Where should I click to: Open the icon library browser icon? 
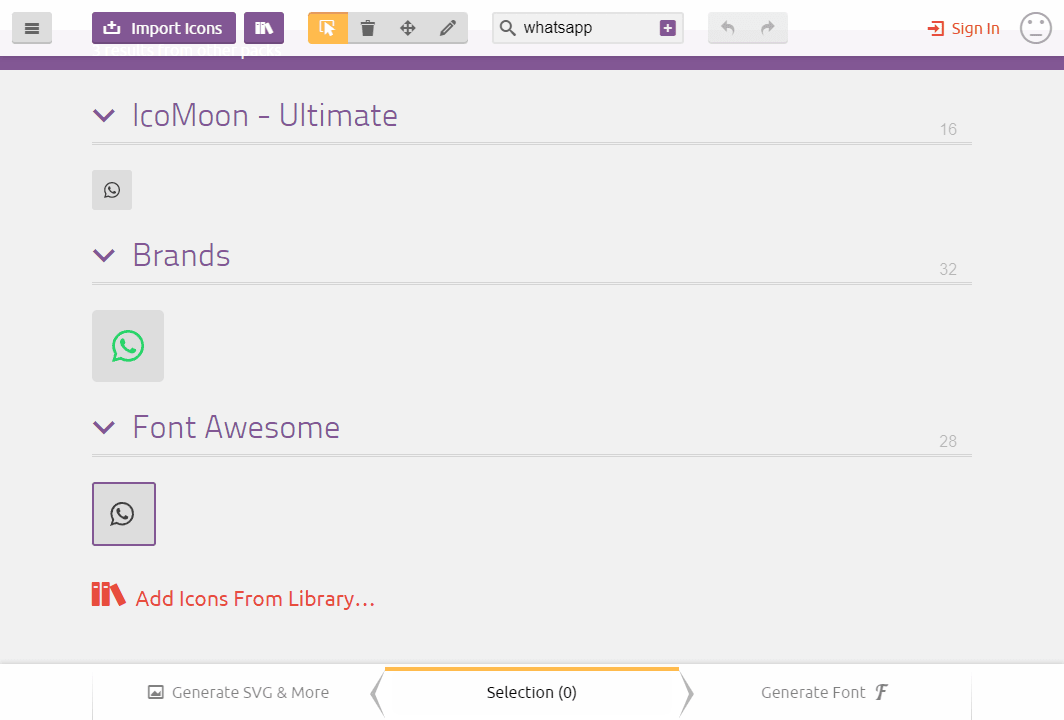pos(264,27)
